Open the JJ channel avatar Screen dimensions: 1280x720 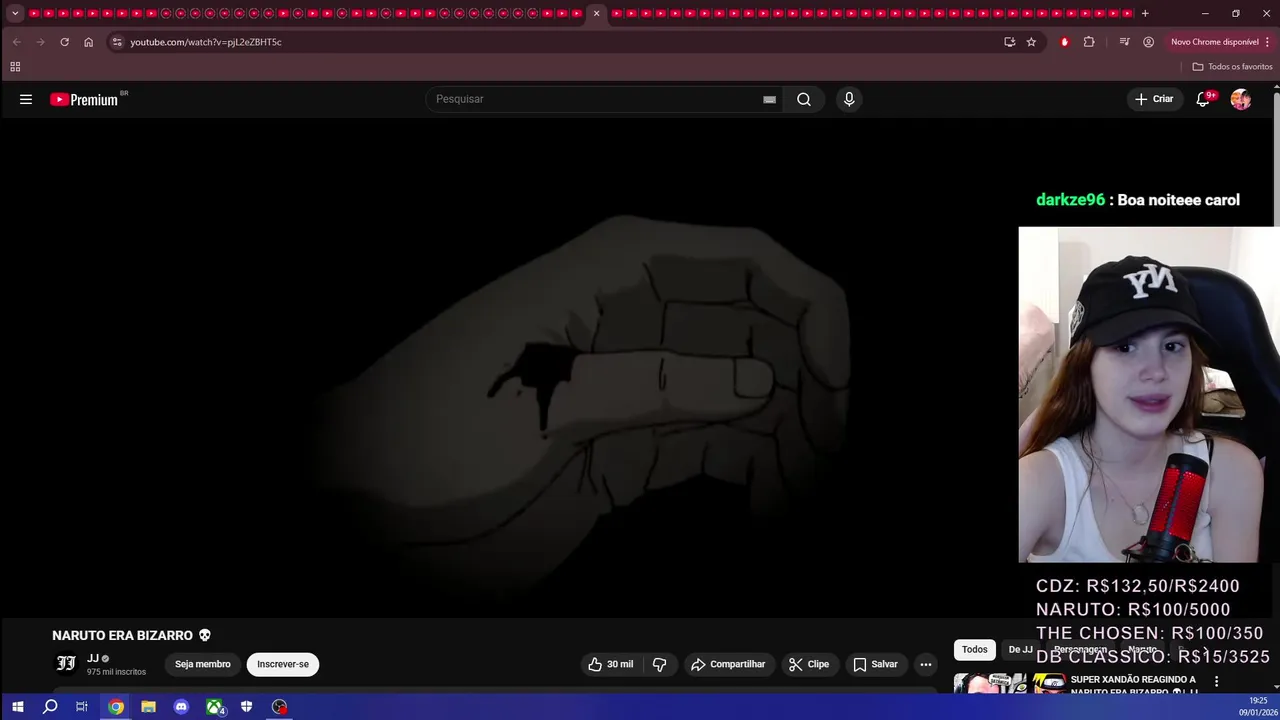click(x=66, y=664)
